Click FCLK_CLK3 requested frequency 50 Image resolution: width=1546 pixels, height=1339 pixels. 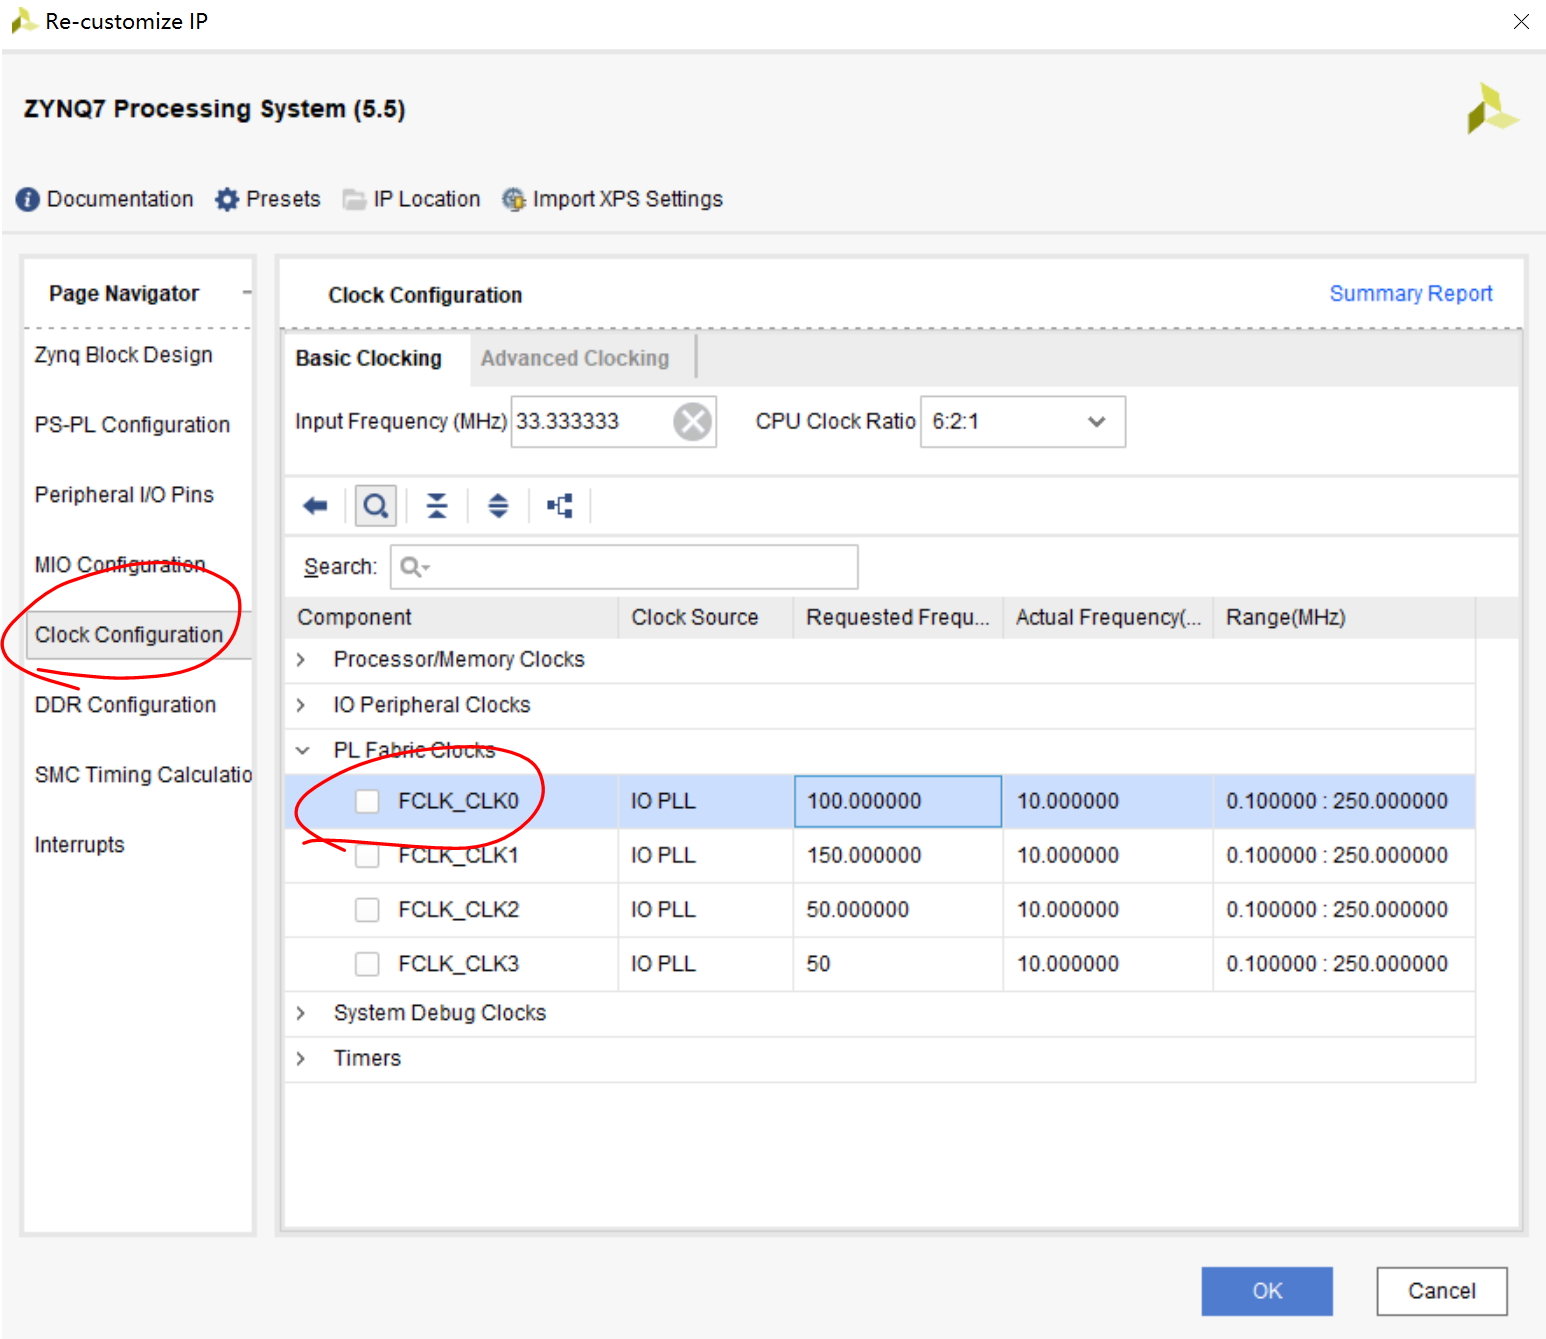pos(898,964)
